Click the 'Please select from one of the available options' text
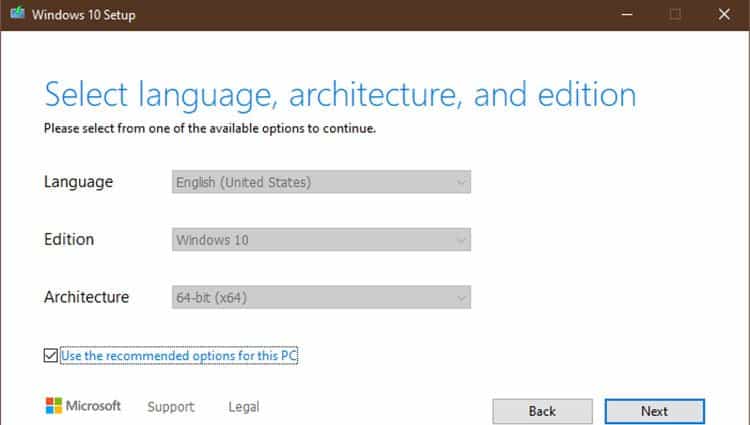750x425 pixels. coord(210,129)
